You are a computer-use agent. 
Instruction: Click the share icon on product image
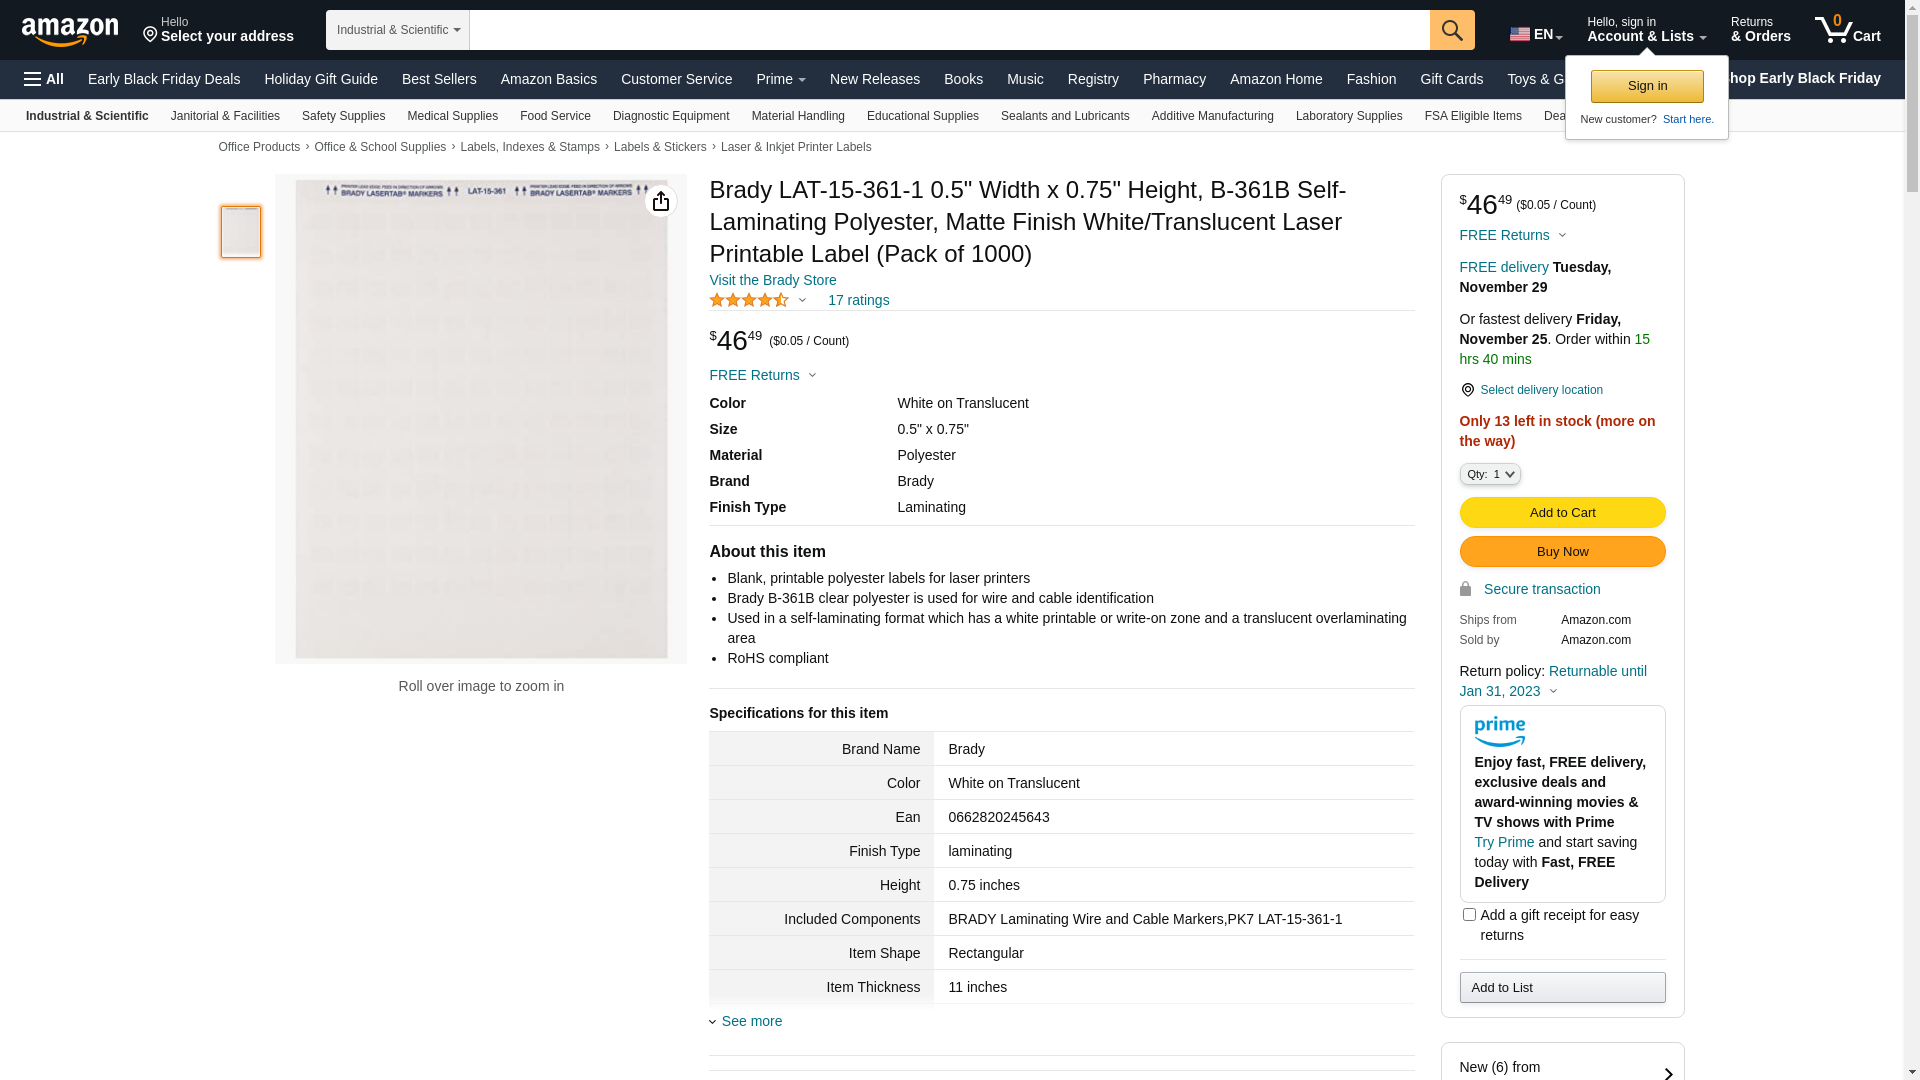click(660, 202)
